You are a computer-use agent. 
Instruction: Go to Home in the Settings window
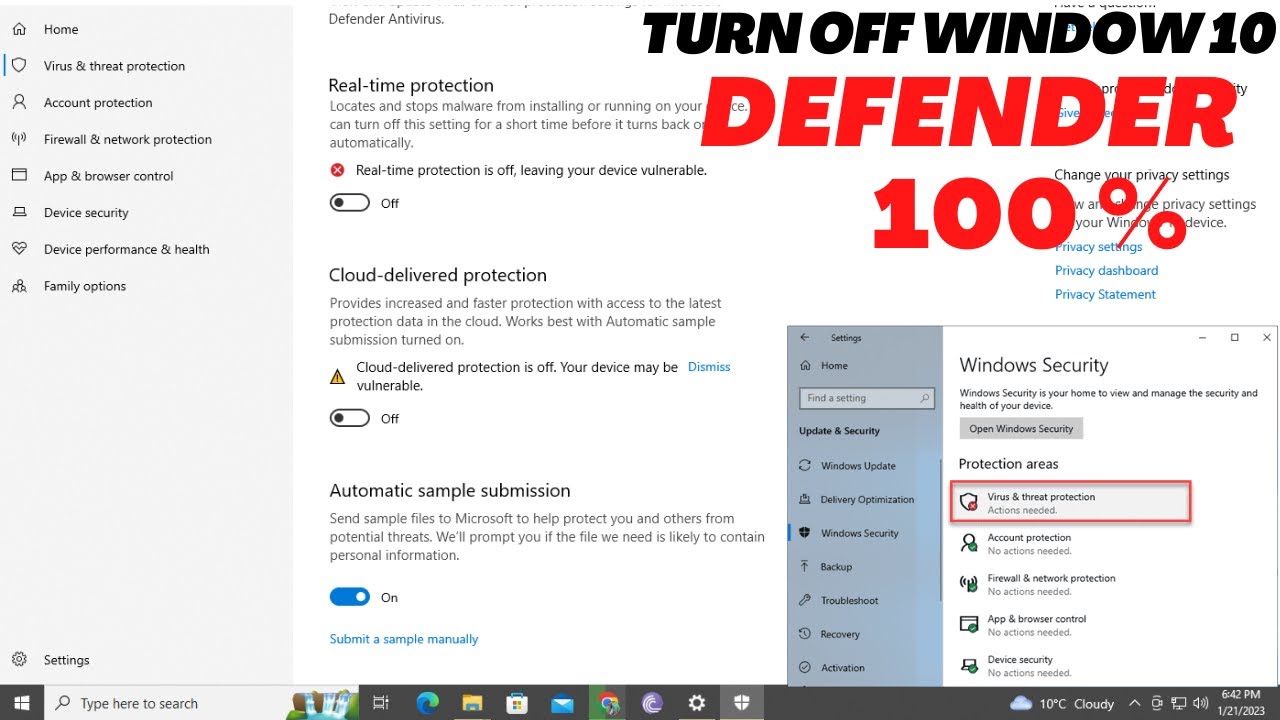824,366
